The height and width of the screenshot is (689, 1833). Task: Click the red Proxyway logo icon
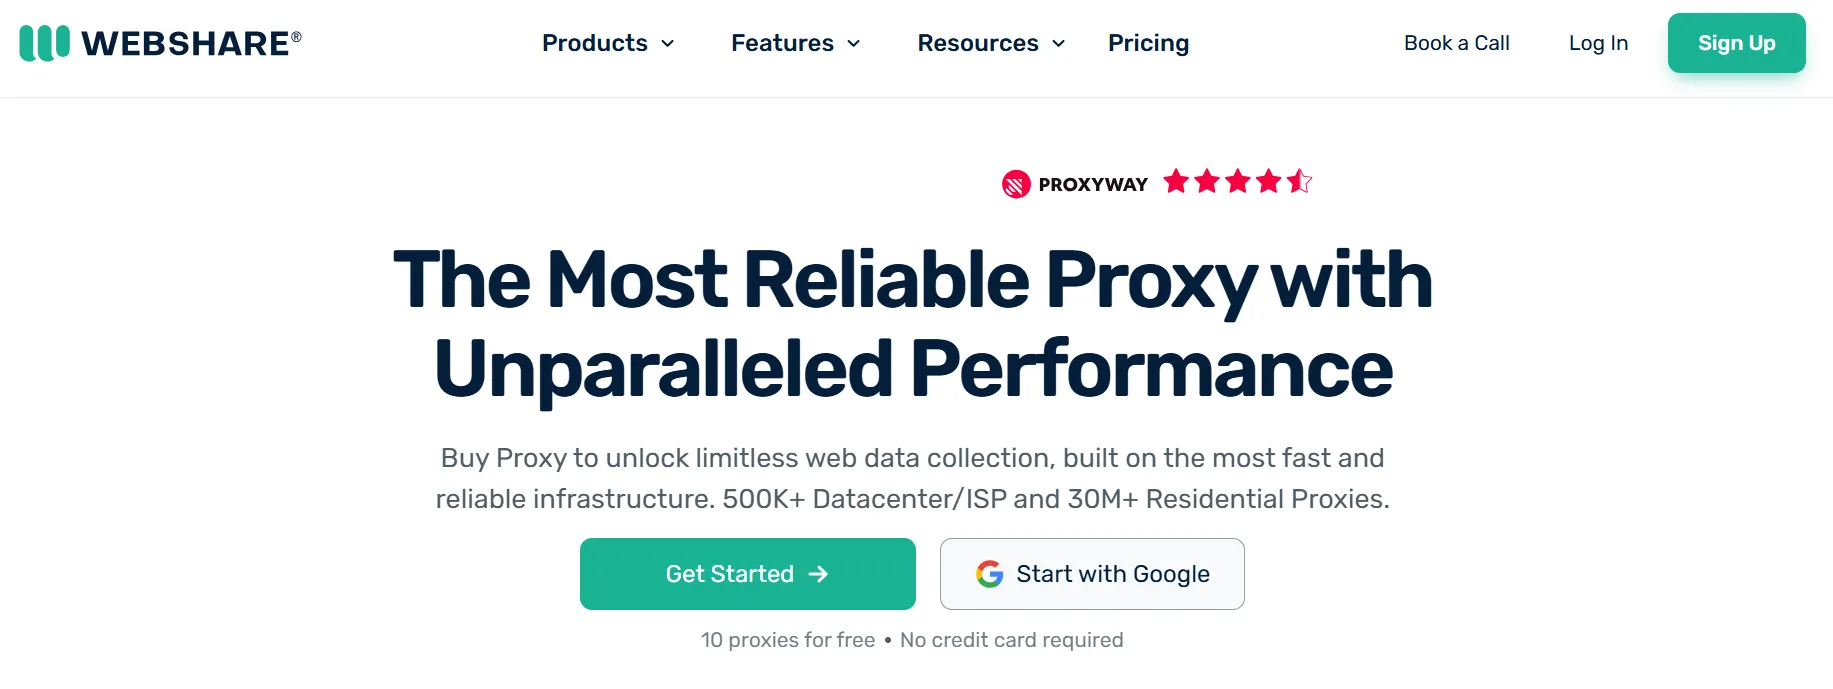(x=1016, y=184)
